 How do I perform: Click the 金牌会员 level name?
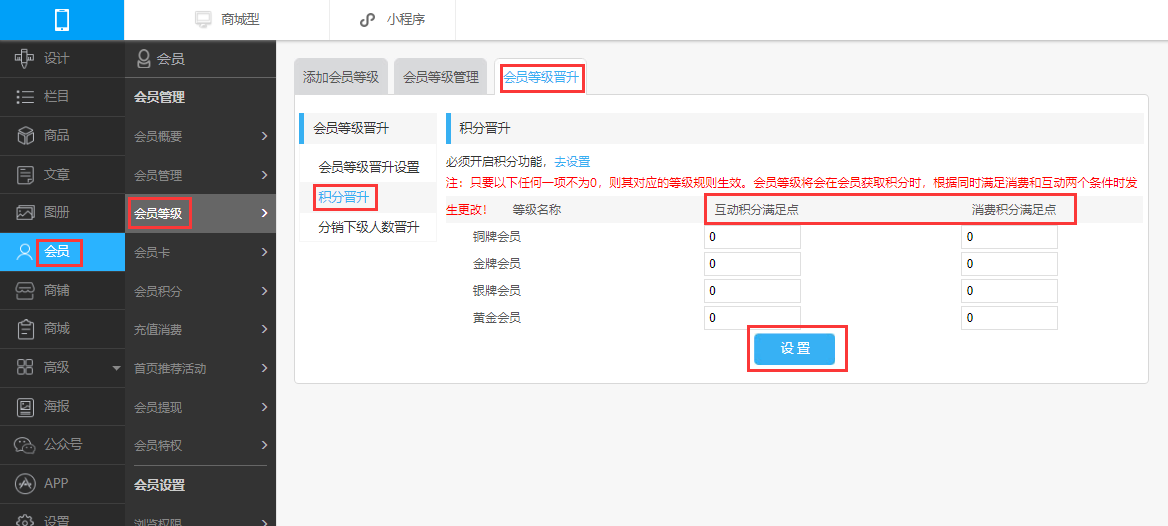(496, 264)
